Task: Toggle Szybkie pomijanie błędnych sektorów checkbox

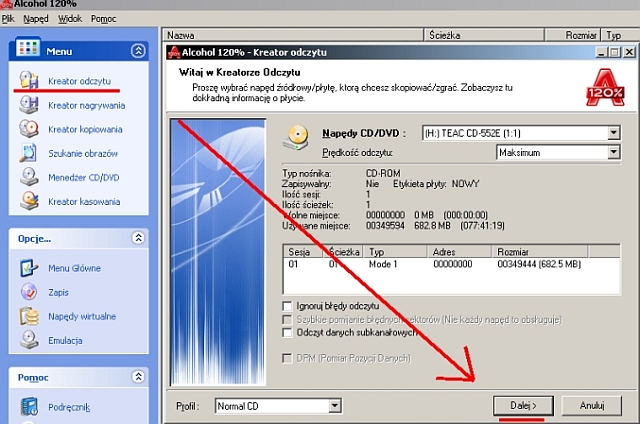Action: [x=287, y=319]
